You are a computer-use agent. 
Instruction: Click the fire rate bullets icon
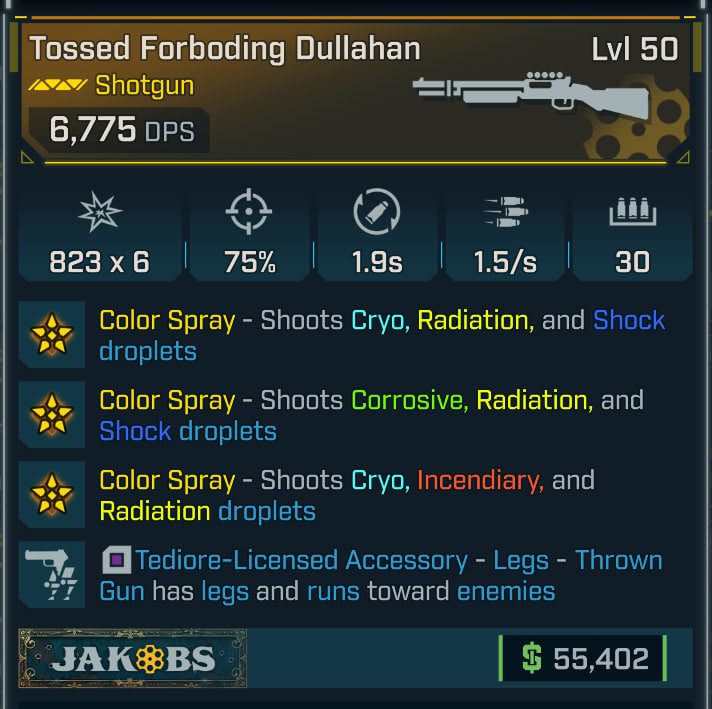505,213
